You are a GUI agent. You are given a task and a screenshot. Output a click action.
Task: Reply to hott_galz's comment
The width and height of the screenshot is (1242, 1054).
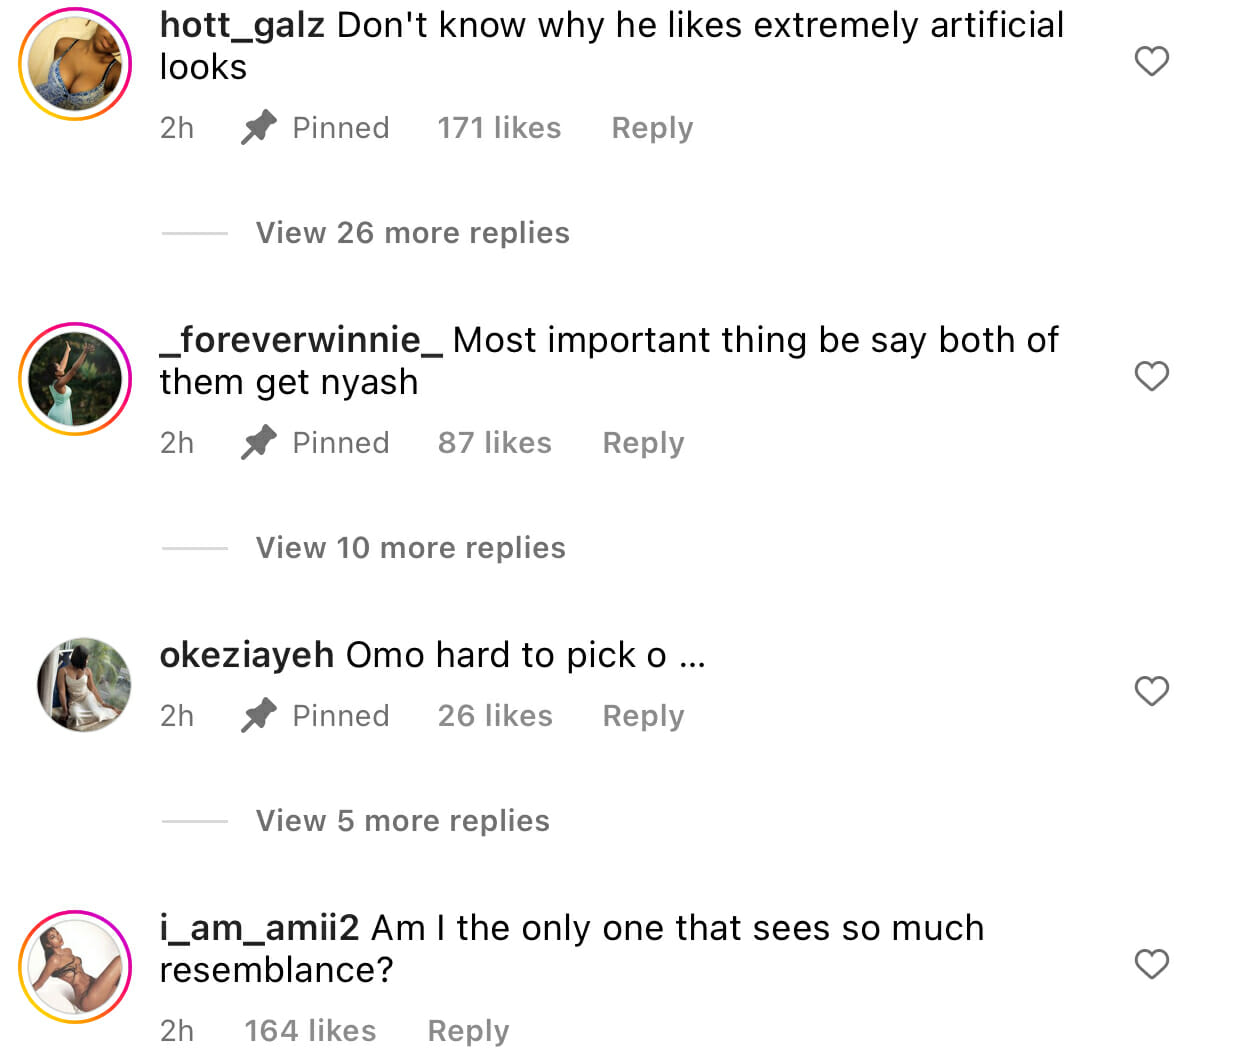pyautogui.click(x=652, y=128)
